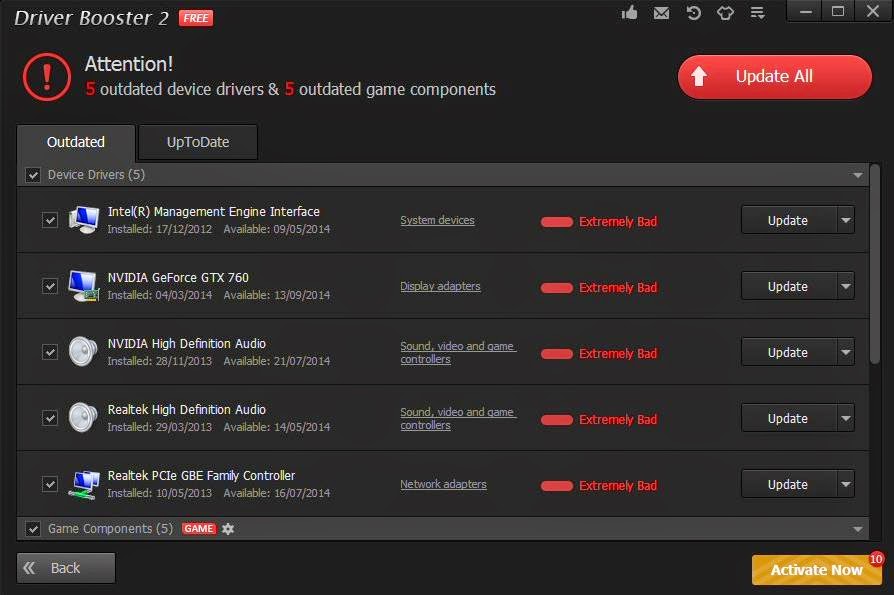Select the 'NVIDIA GeForce GTX 760' name
The width and height of the screenshot is (894, 595).
178,278
